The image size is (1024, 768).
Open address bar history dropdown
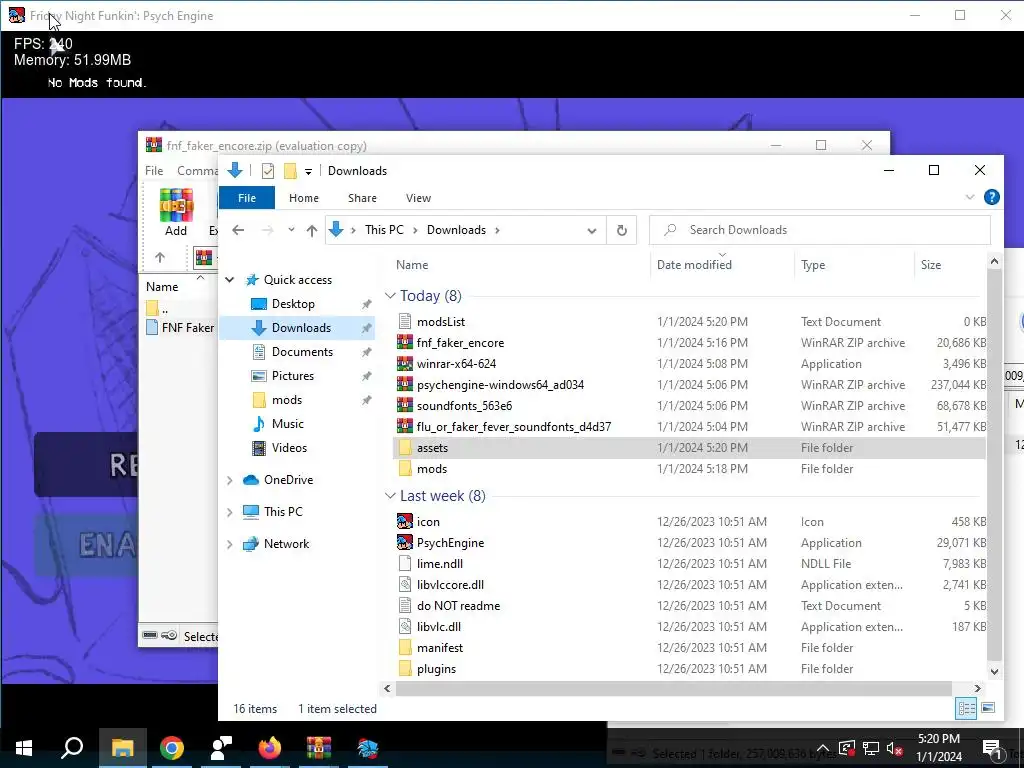592,230
